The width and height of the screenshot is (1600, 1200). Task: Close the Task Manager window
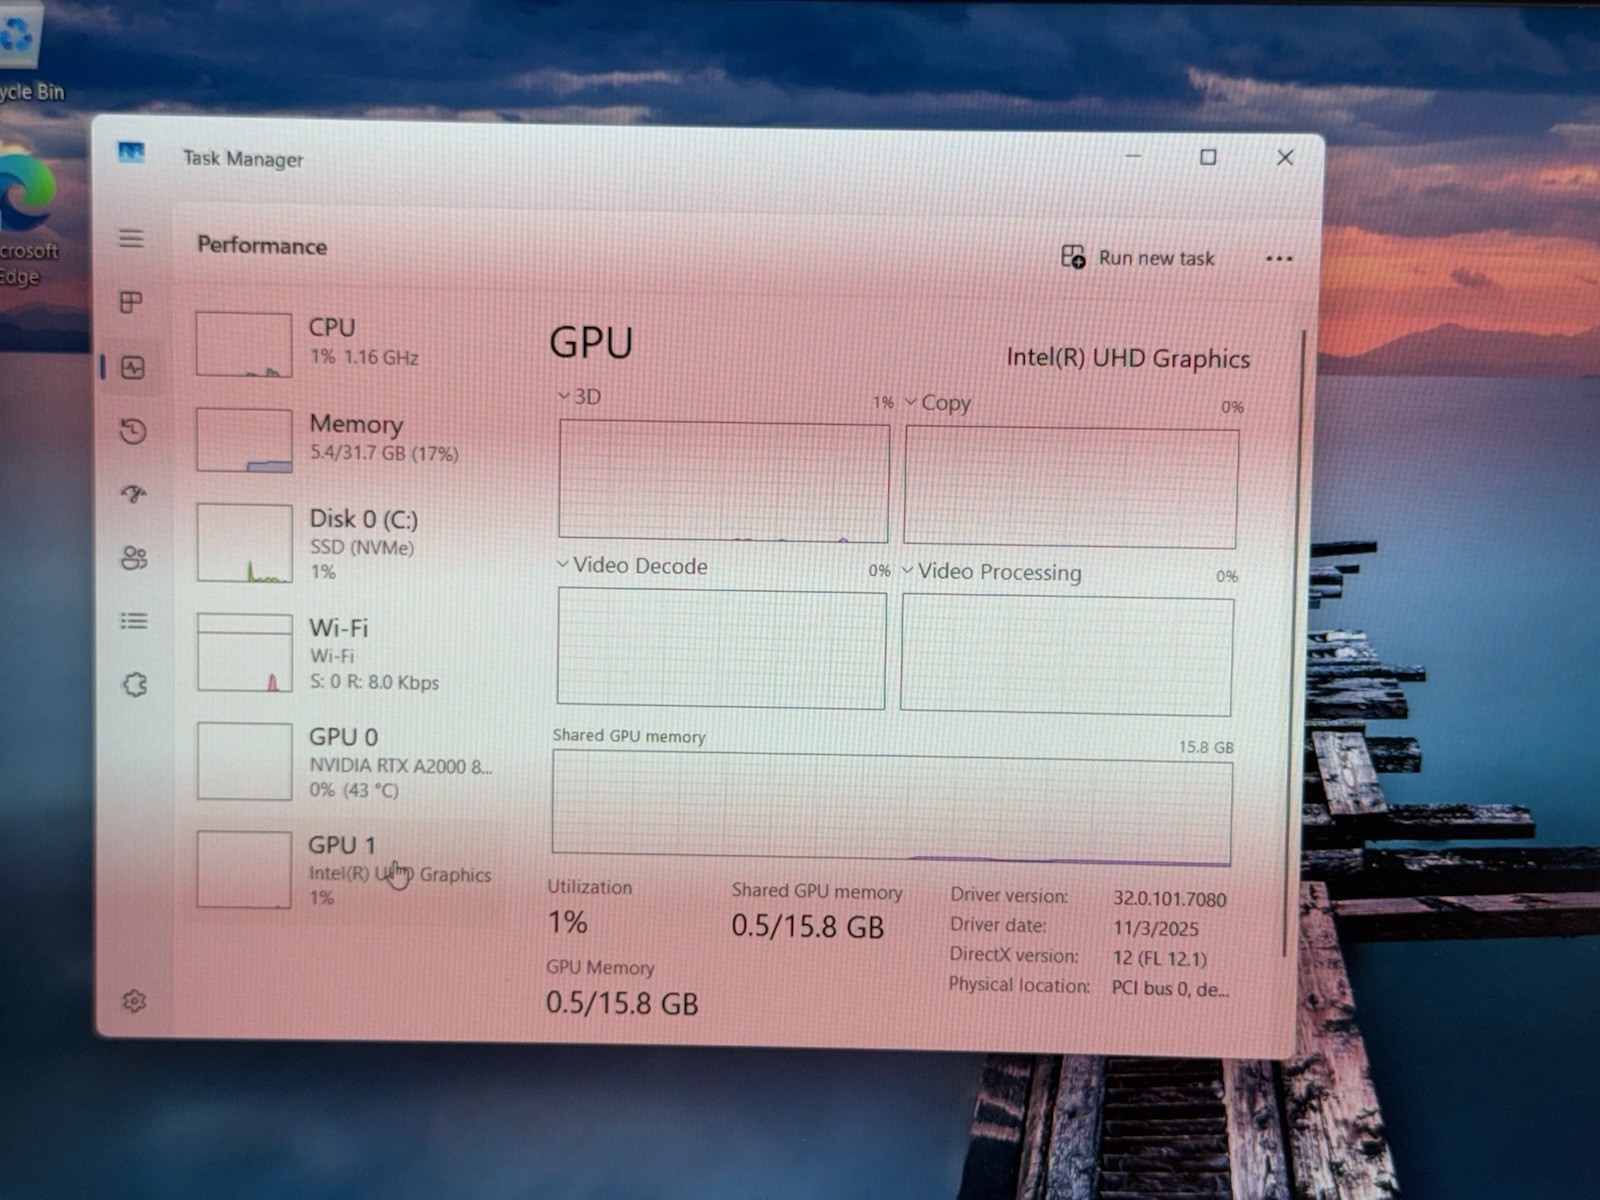(x=1285, y=157)
